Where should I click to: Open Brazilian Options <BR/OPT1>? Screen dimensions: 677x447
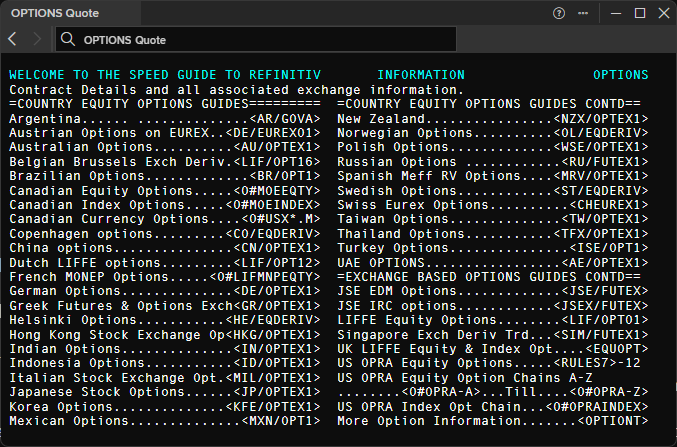click(285, 176)
